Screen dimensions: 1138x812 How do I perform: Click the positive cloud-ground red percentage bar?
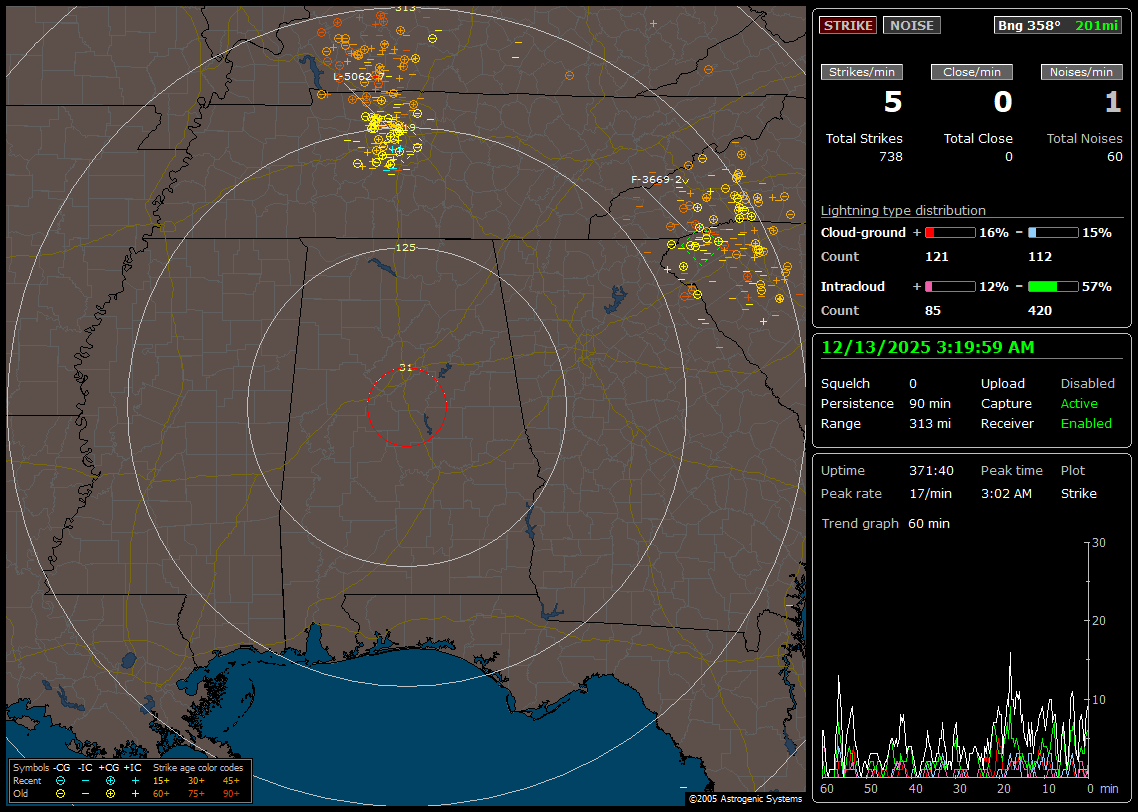pyautogui.click(x=949, y=232)
